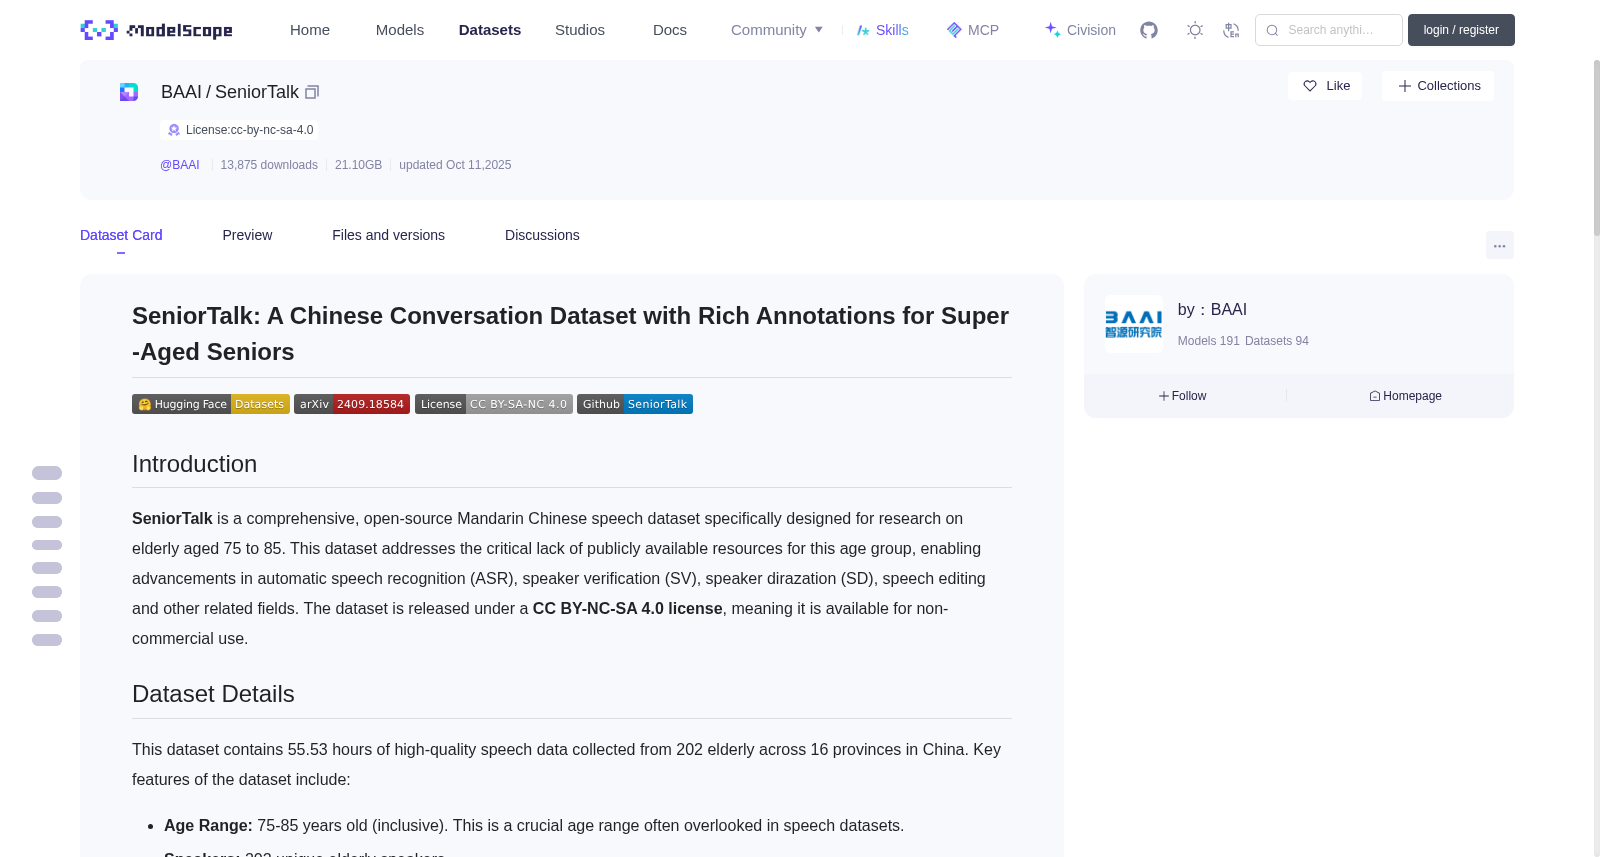The image size is (1600, 857).
Task: Expand the Community dropdown menu
Action: (777, 30)
